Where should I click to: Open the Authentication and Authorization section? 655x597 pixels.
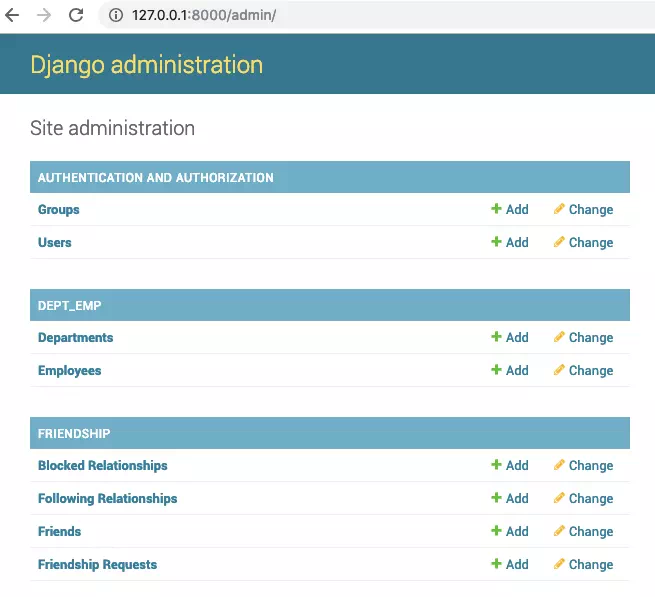coord(156,178)
